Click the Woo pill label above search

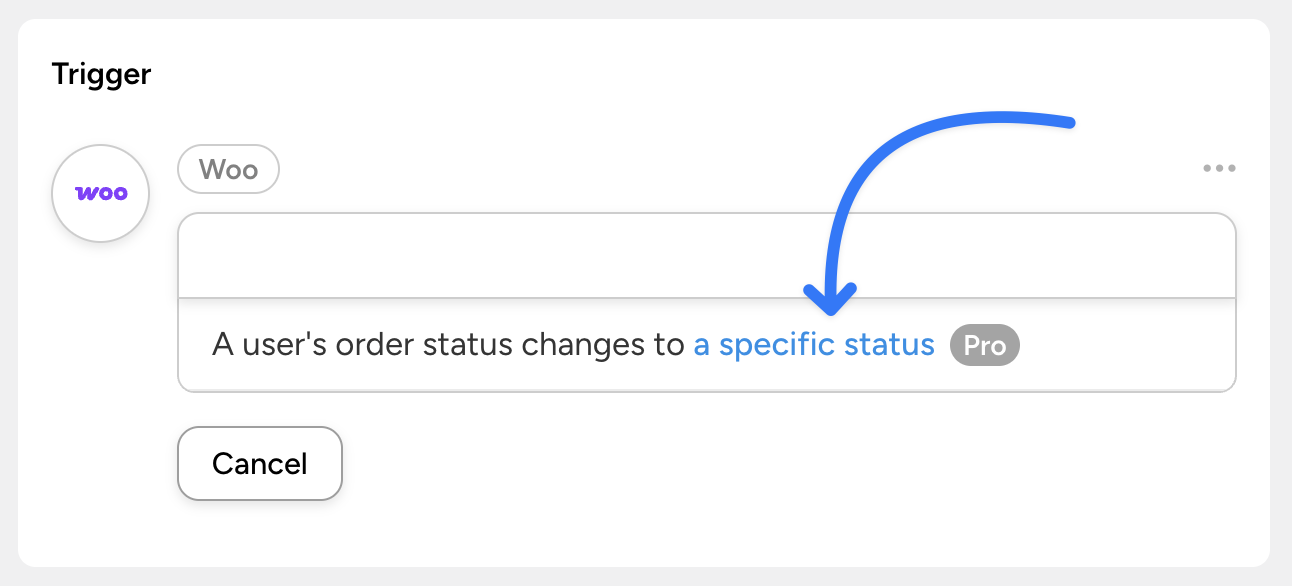click(x=228, y=170)
